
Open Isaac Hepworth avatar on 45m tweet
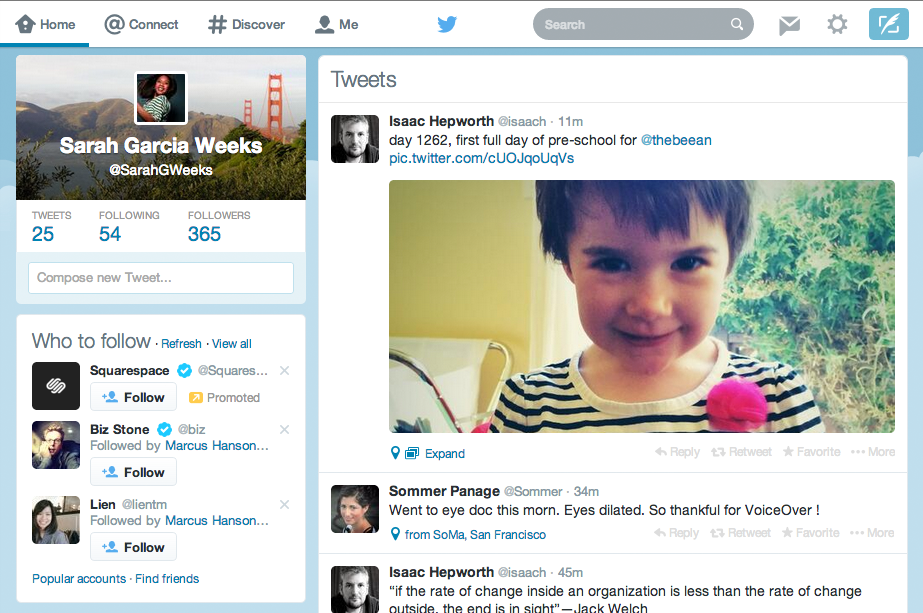click(x=355, y=589)
